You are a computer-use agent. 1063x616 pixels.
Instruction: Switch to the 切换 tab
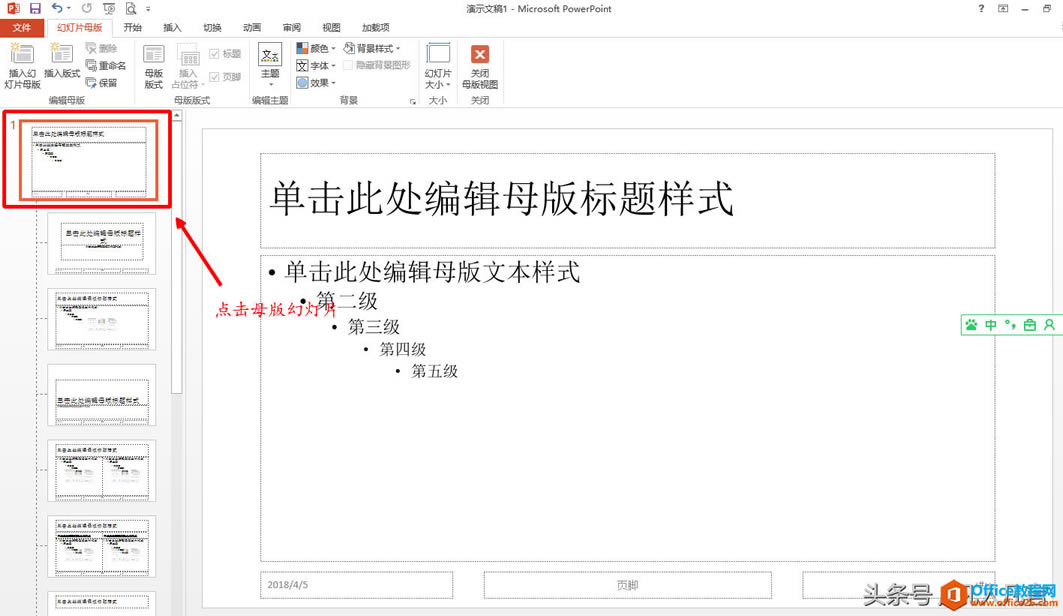coord(212,28)
